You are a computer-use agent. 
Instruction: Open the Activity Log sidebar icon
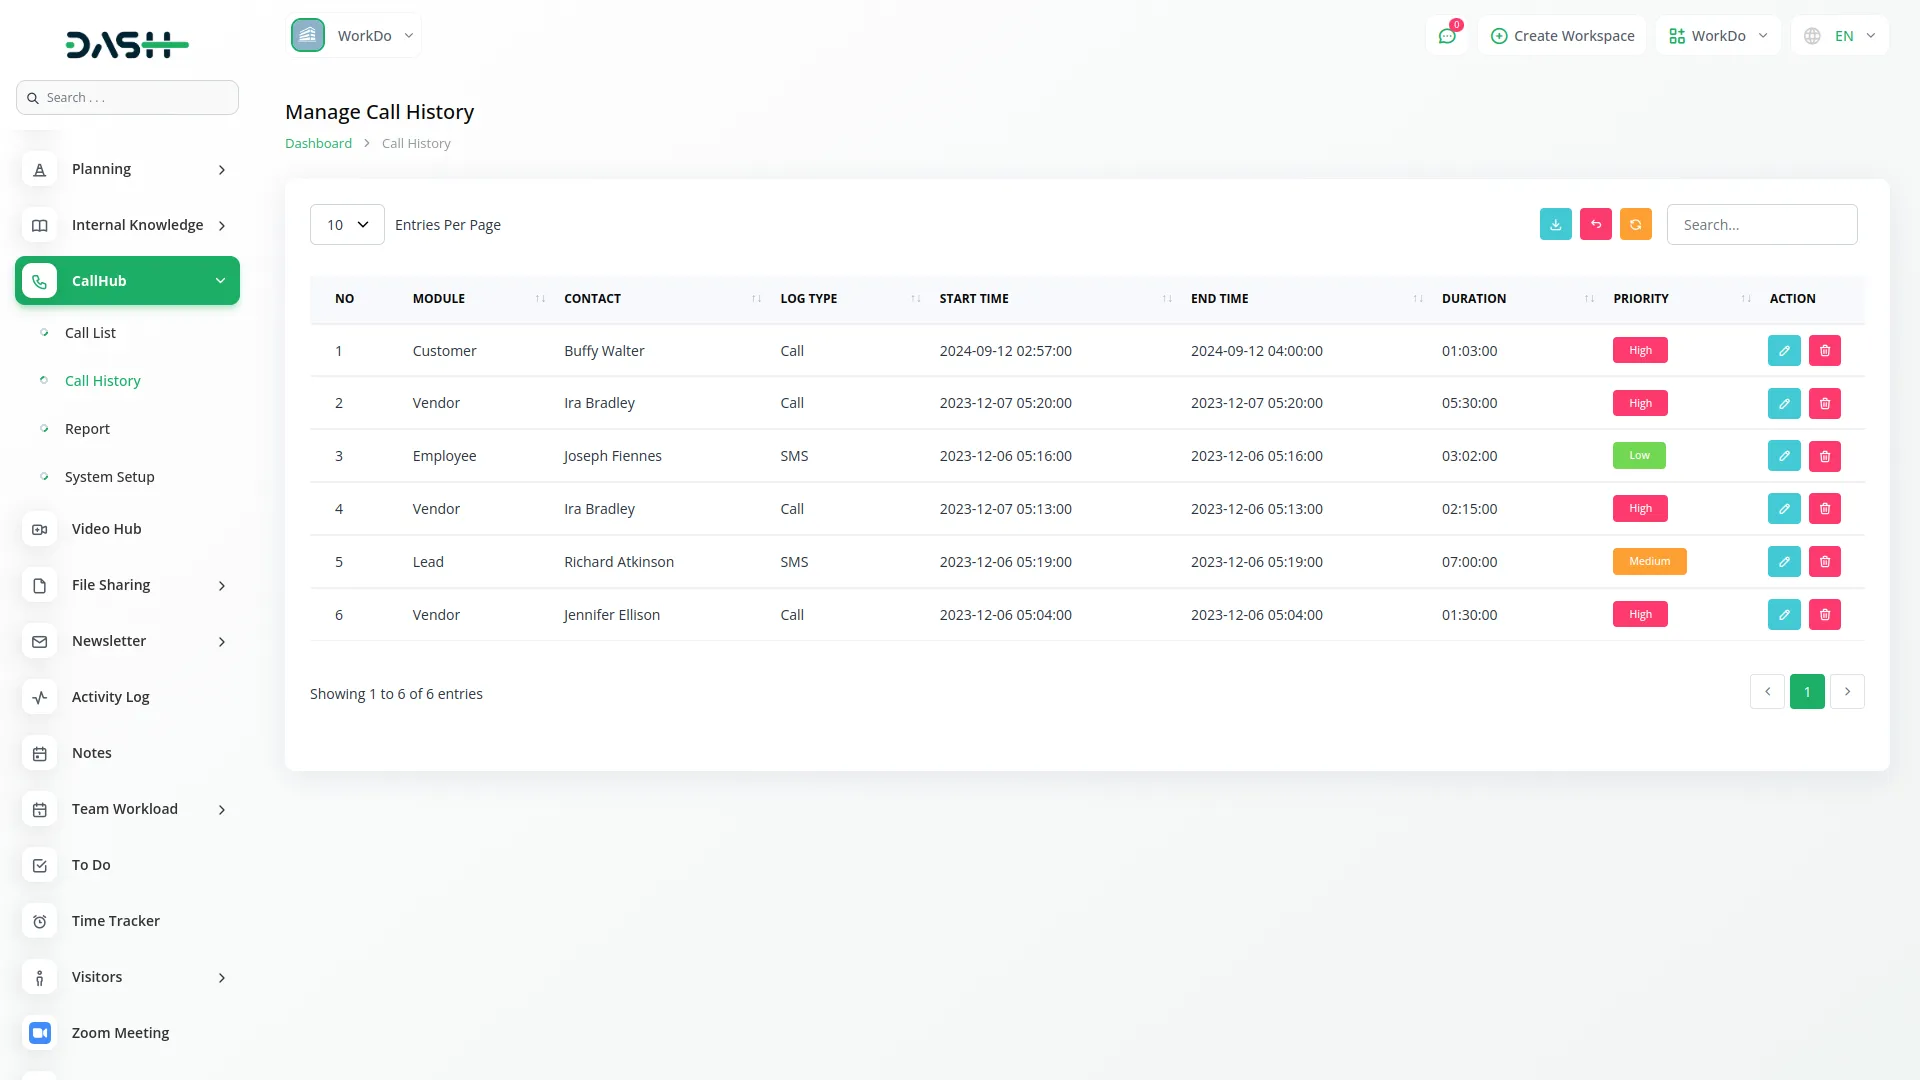[39, 697]
